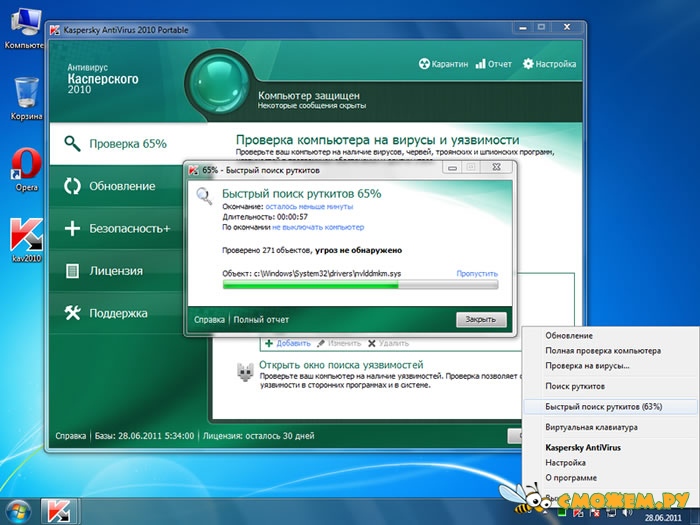The width and height of the screenshot is (700, 525).
Task: Click the 'не выключать компьютер' link
Action: click(x=318, y=227)
